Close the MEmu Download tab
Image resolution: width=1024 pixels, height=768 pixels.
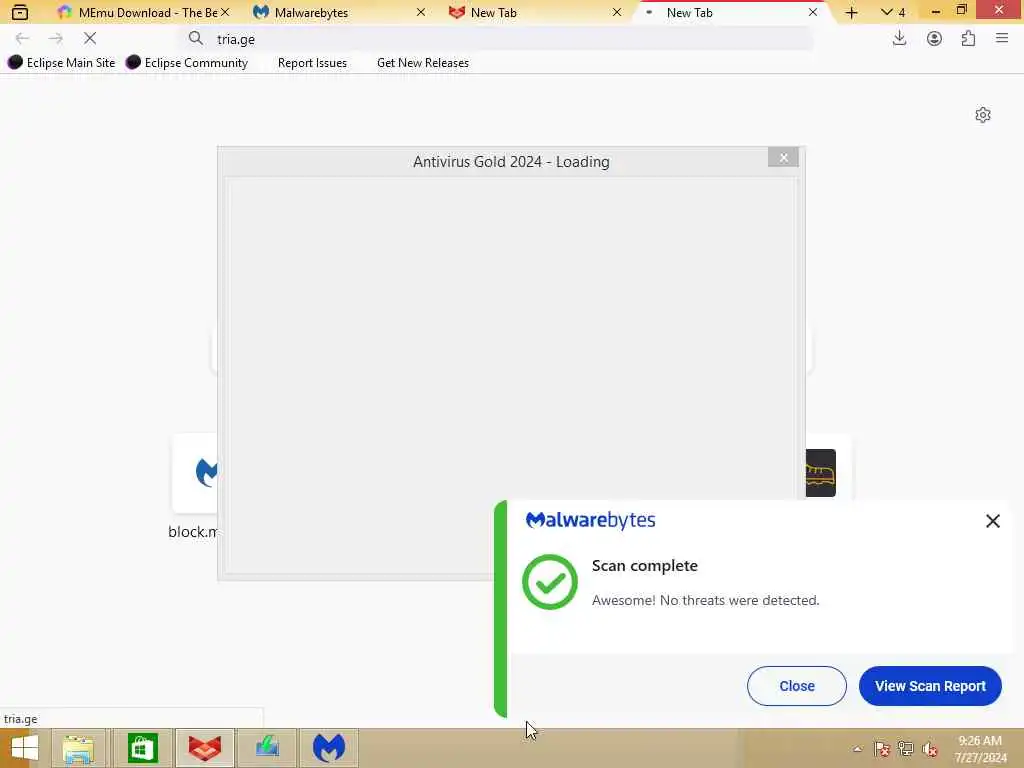tap(225, 12)
